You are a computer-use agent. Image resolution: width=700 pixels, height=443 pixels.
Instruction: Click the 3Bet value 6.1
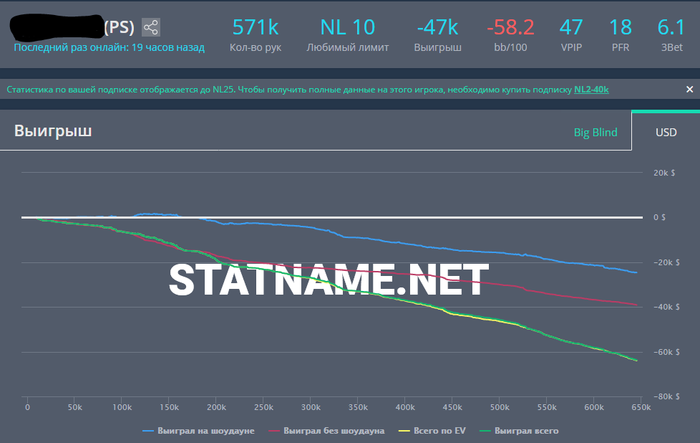pos(671,27)
